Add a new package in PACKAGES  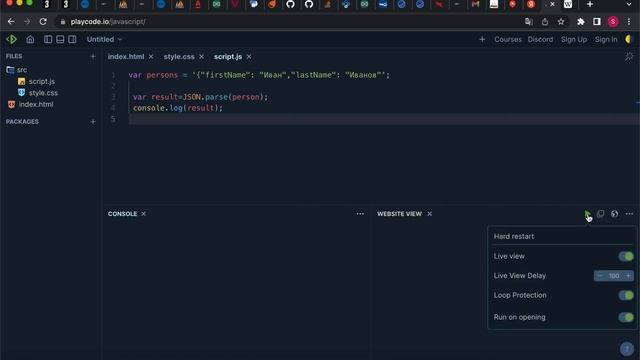click(93, 122)
